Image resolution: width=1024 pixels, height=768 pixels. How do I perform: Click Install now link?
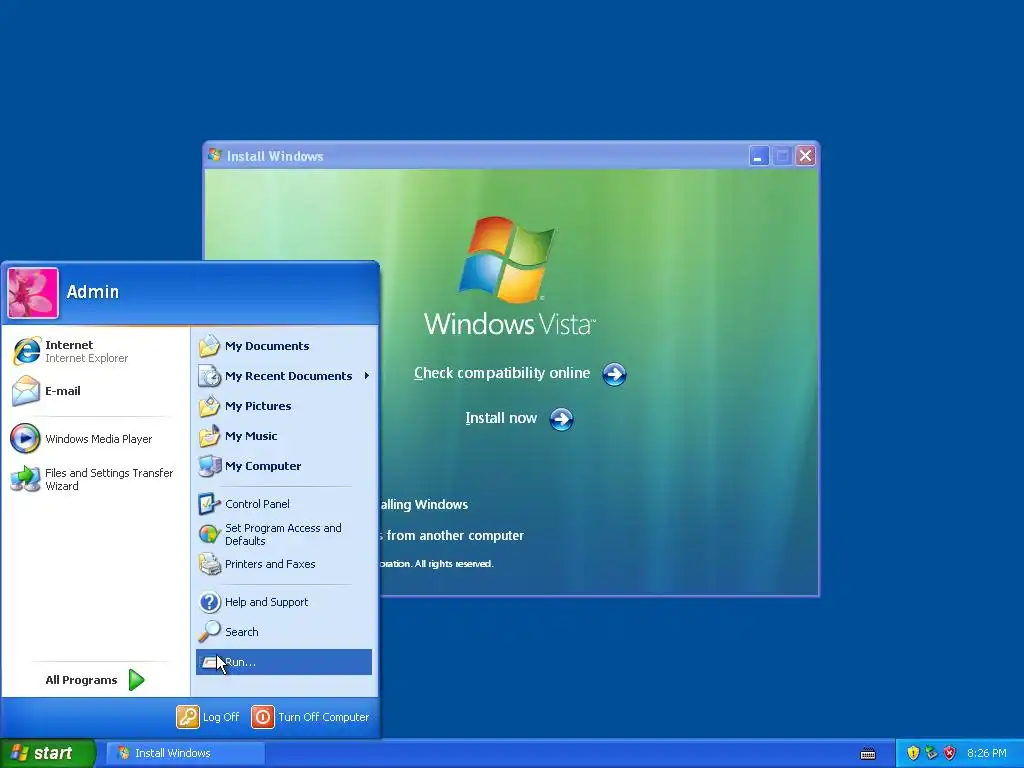point(501,418)
